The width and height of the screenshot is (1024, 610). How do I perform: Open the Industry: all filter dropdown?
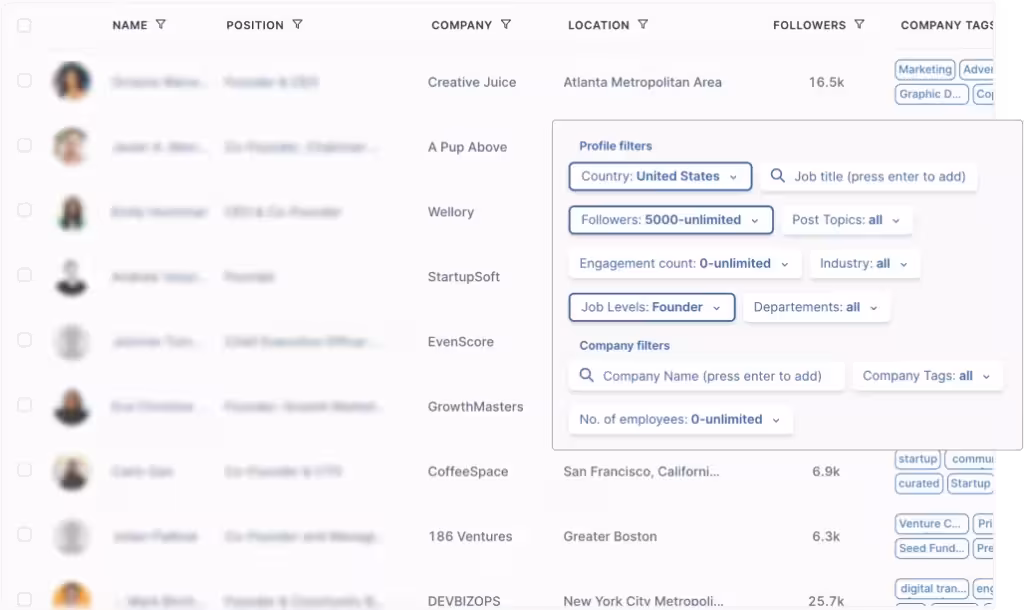(x=863, y=264)
